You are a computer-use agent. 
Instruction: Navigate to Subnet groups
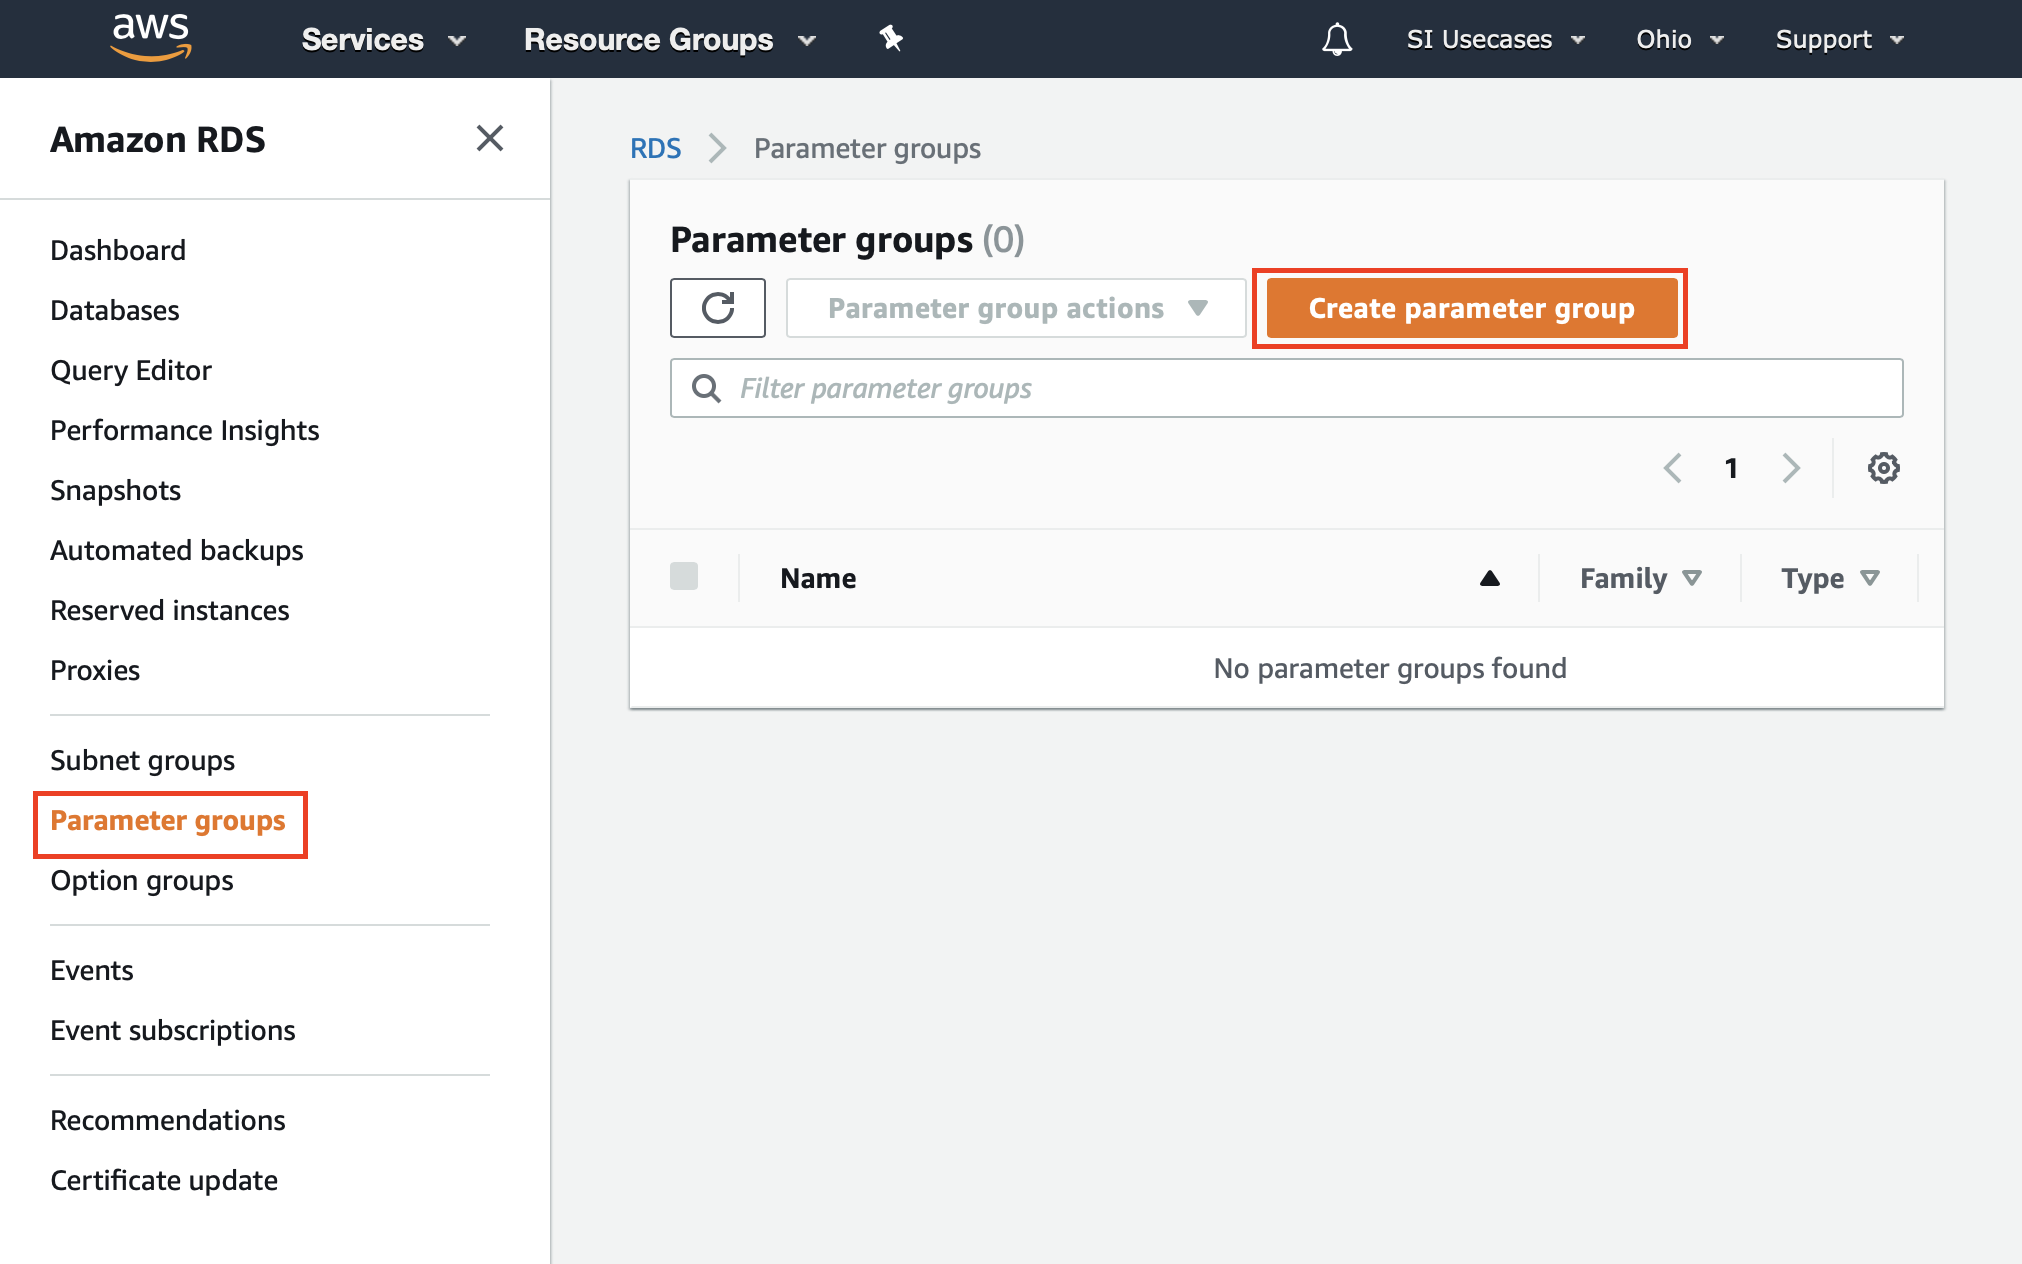click(x=143, y=760)
